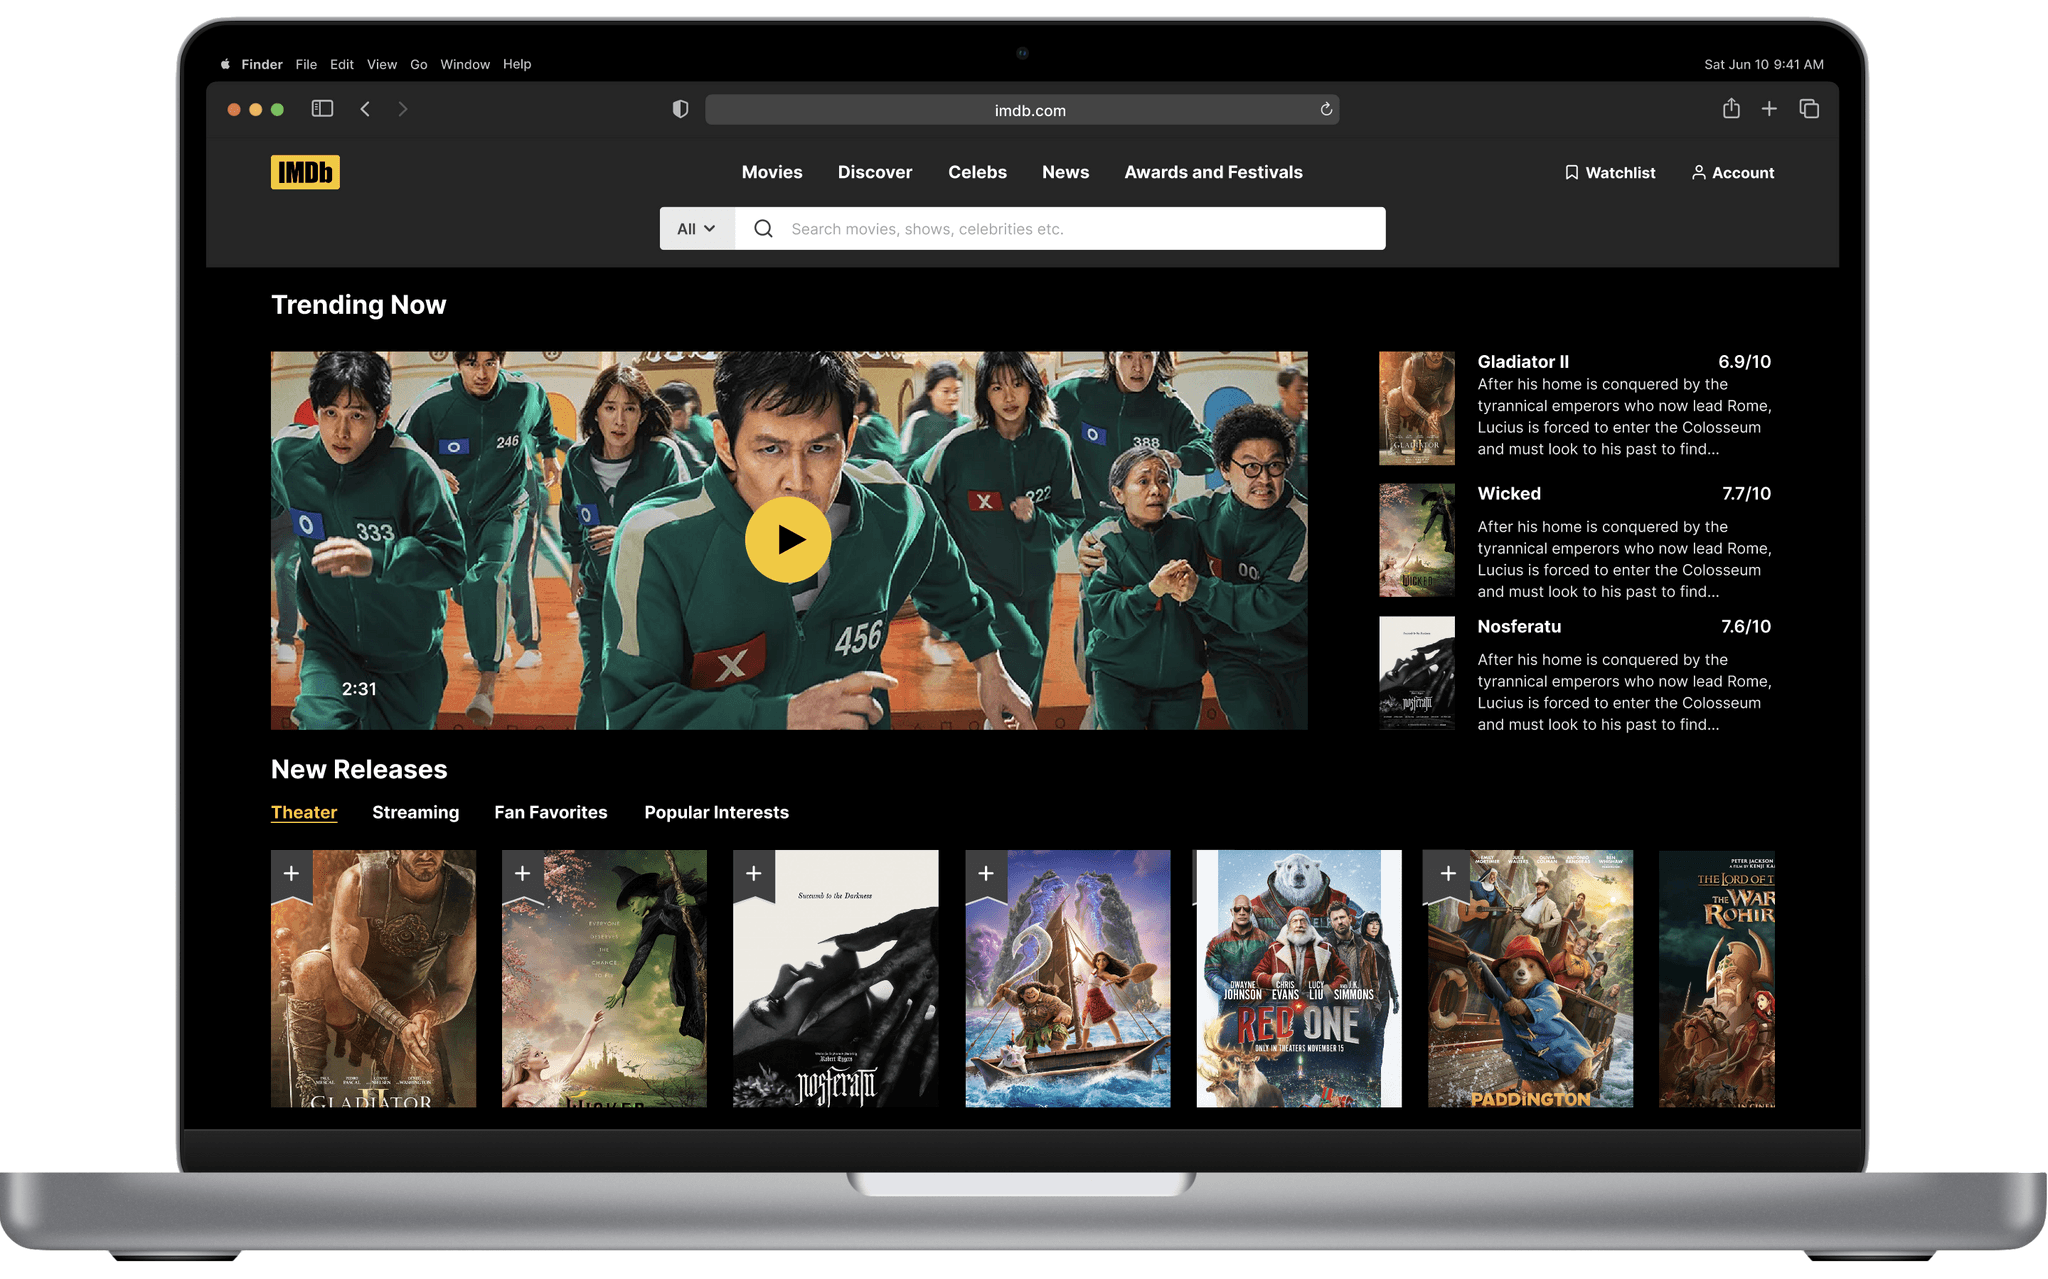
Task: Click the IMDb logo
Action: tap(305, 172)
